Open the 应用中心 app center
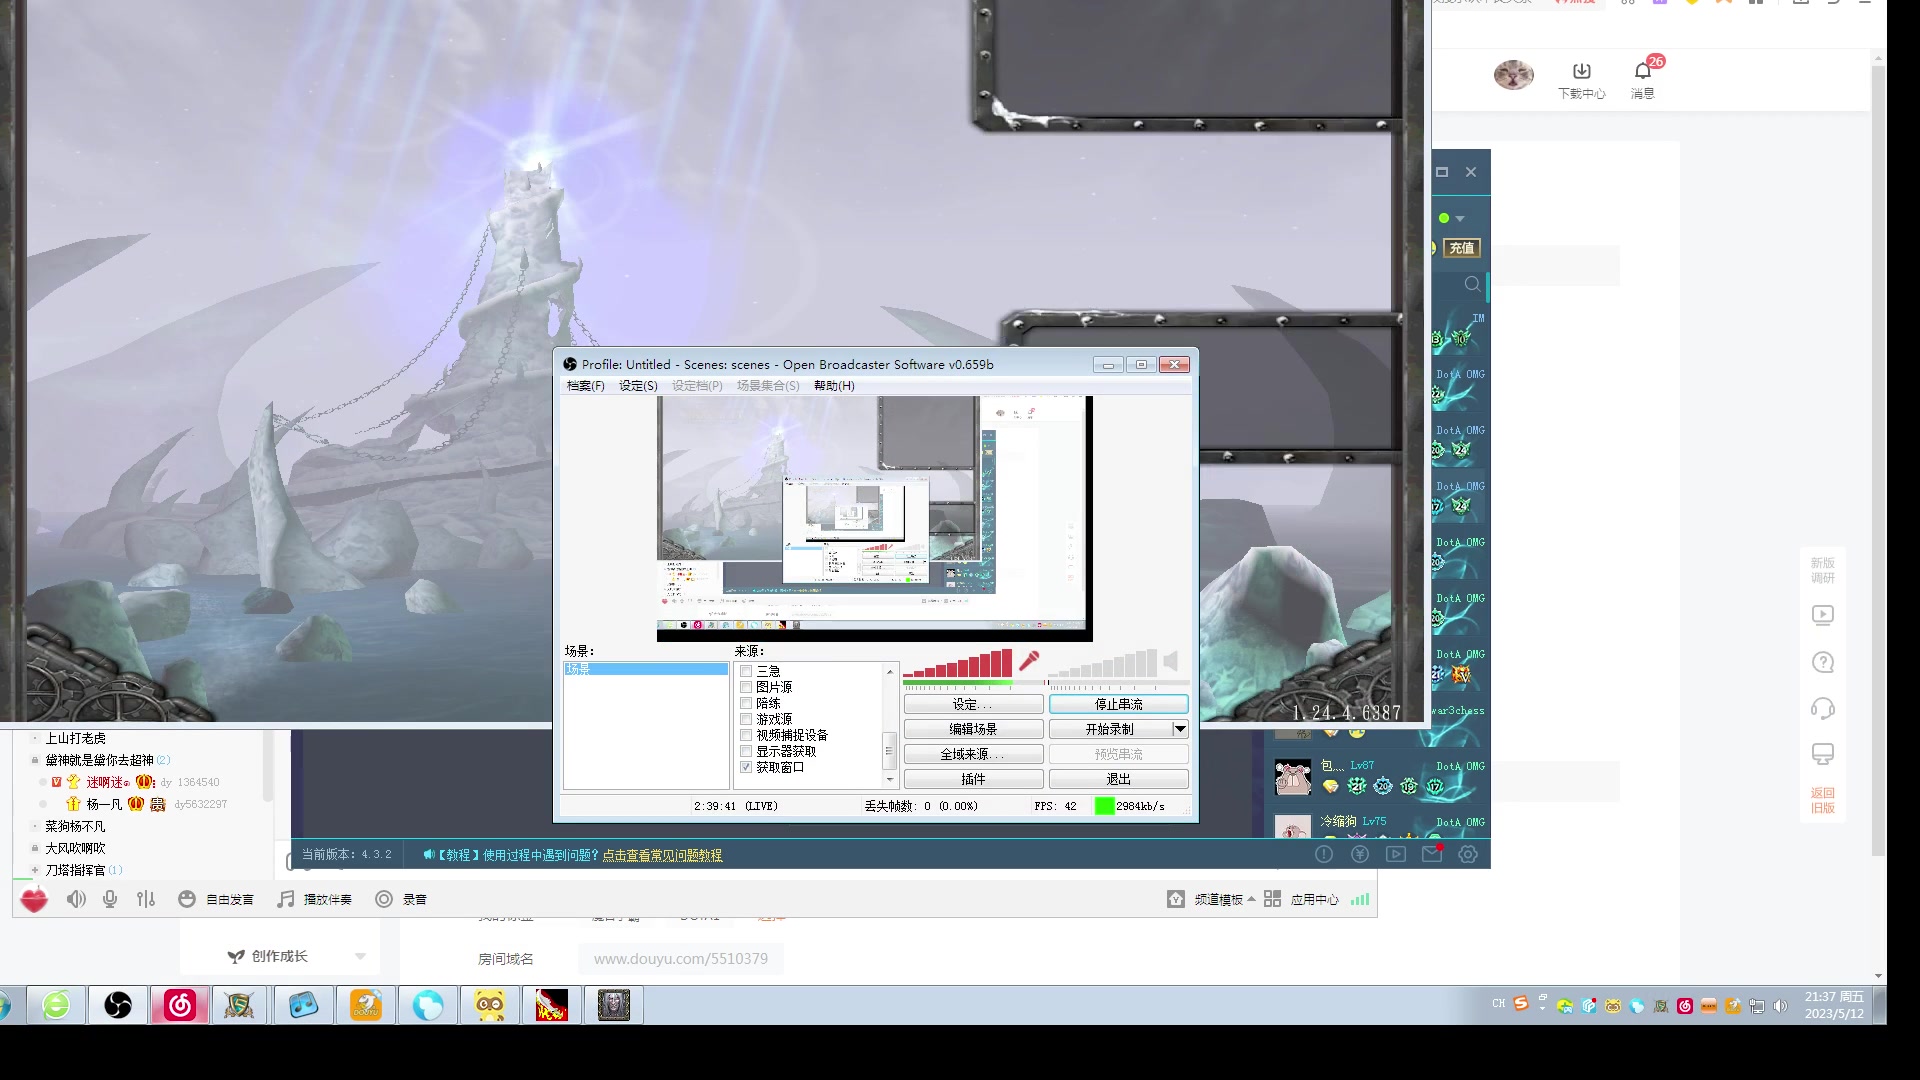Viewport: 1920px width, 1080px height. 1301,899
